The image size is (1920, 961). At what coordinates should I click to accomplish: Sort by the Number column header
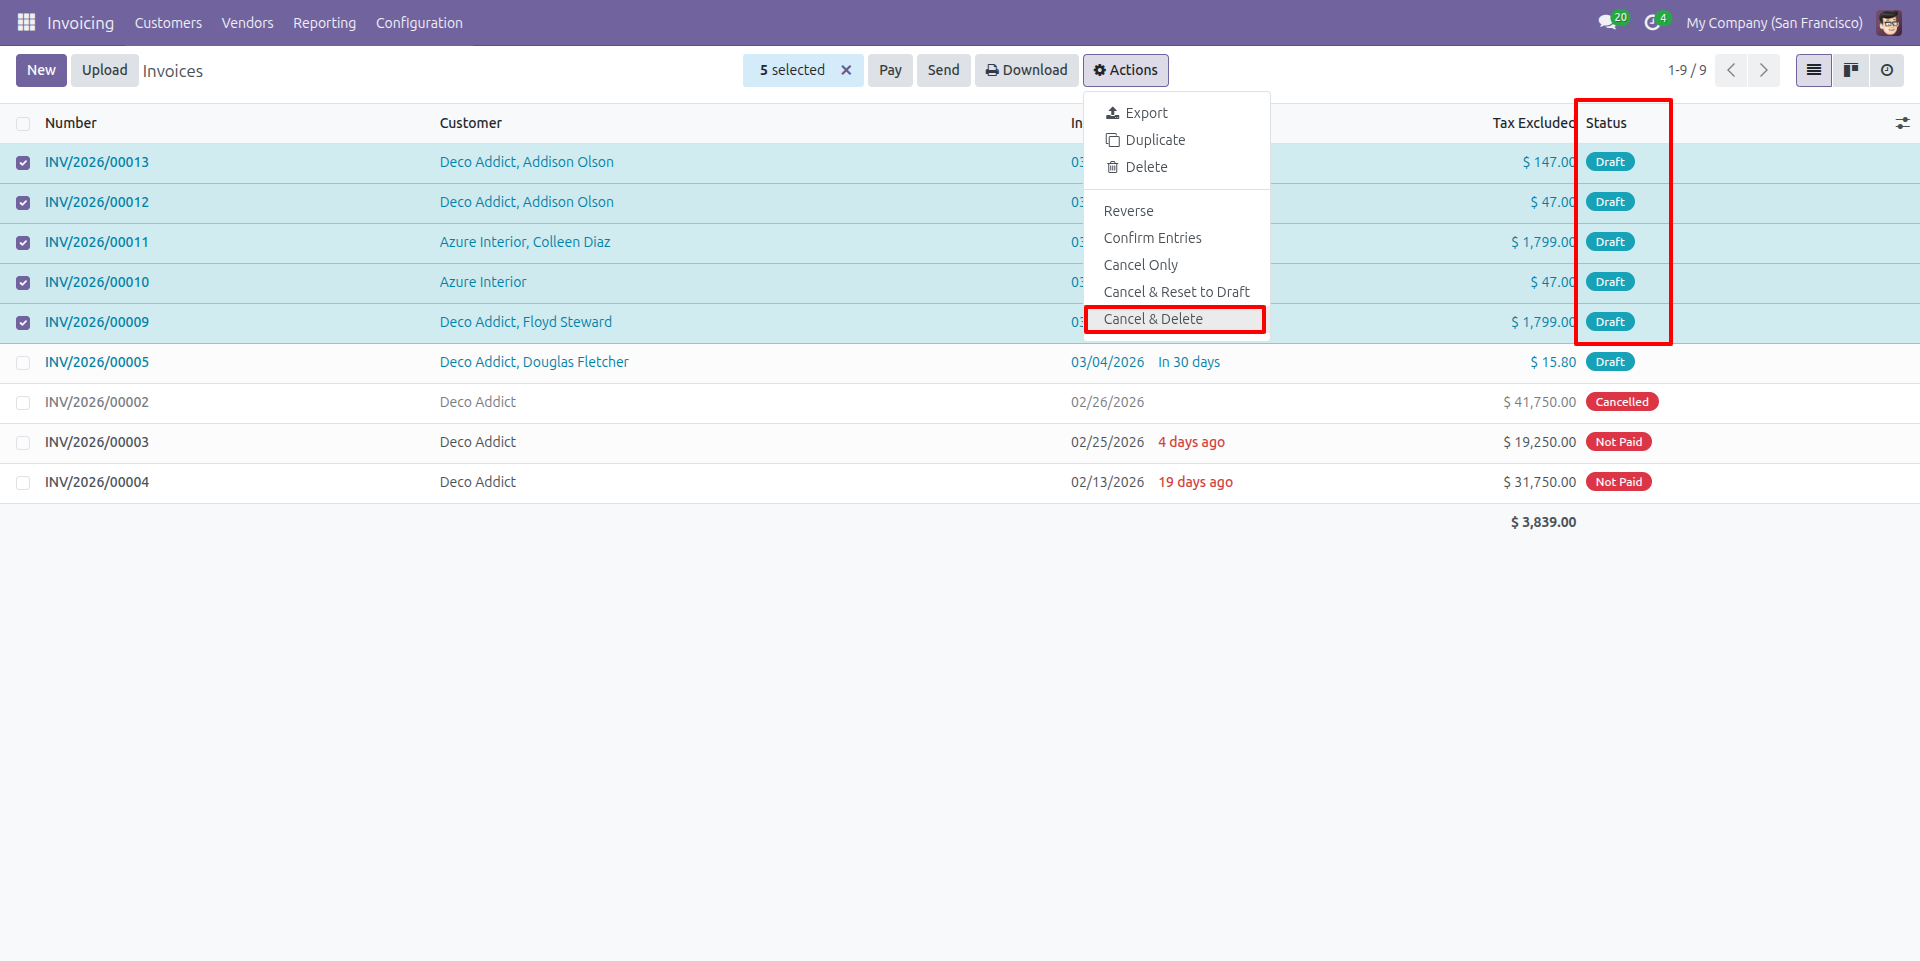(x=71, y=123)
